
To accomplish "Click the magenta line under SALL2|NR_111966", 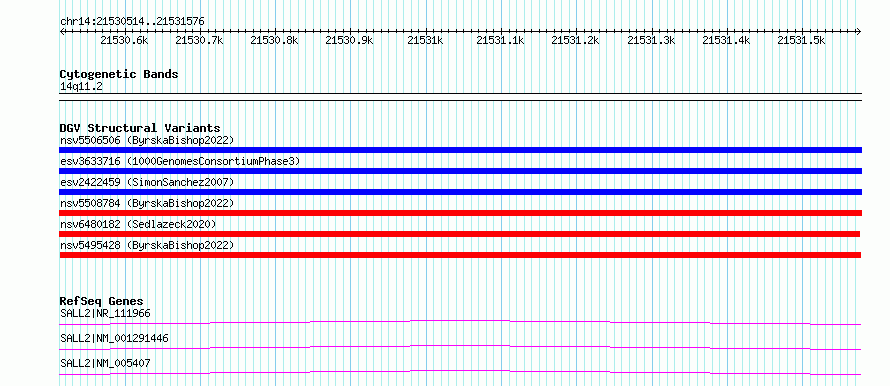I will 460,322.
